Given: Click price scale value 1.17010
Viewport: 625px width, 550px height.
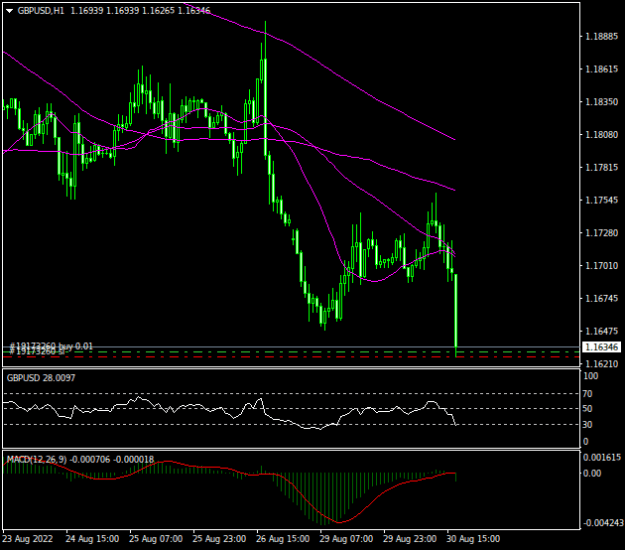Looking at the screenshot, I should (601, 265).
